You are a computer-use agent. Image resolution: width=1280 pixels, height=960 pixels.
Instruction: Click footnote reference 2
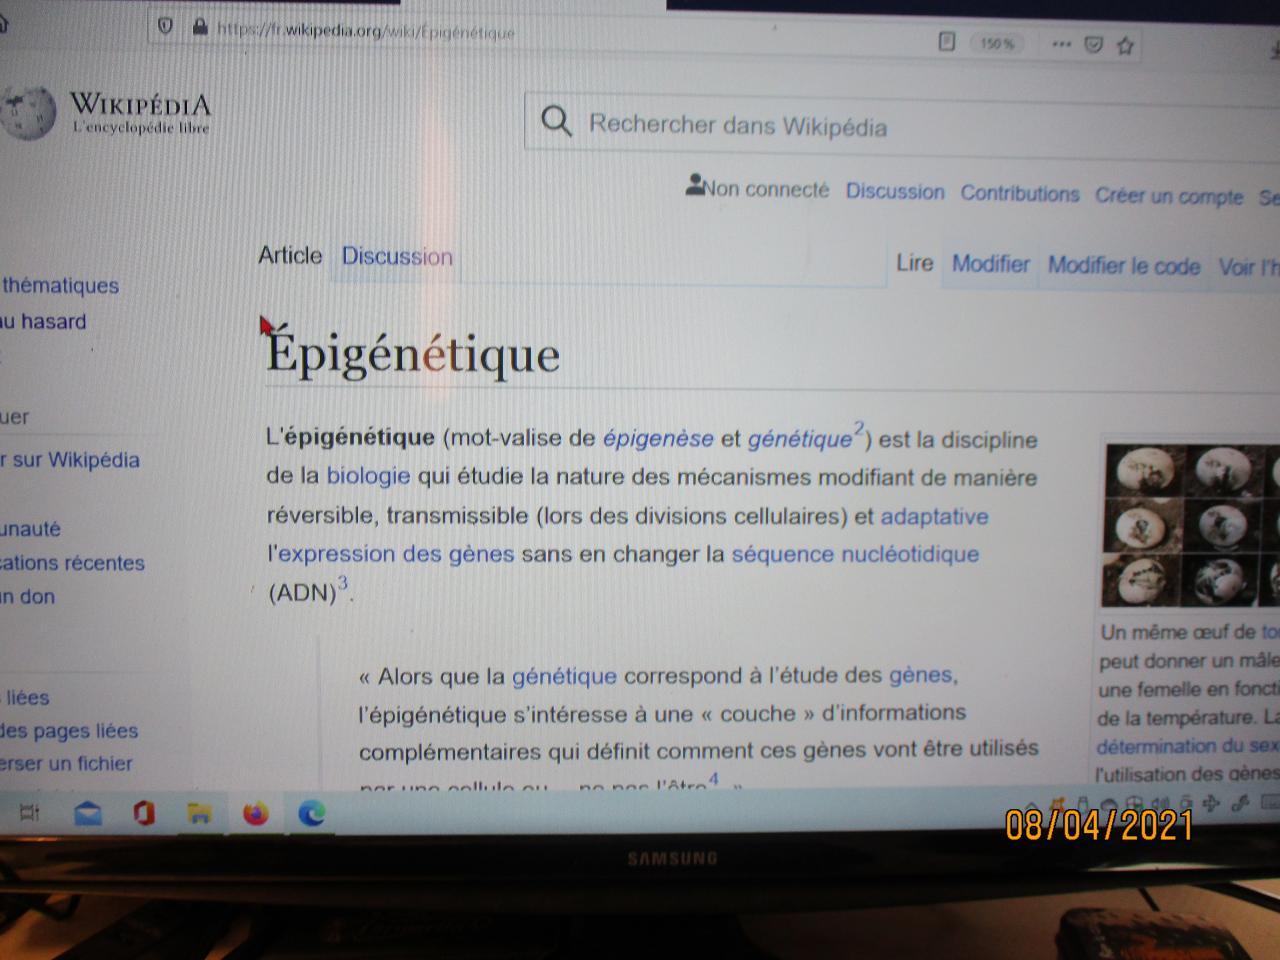[858, 429]
